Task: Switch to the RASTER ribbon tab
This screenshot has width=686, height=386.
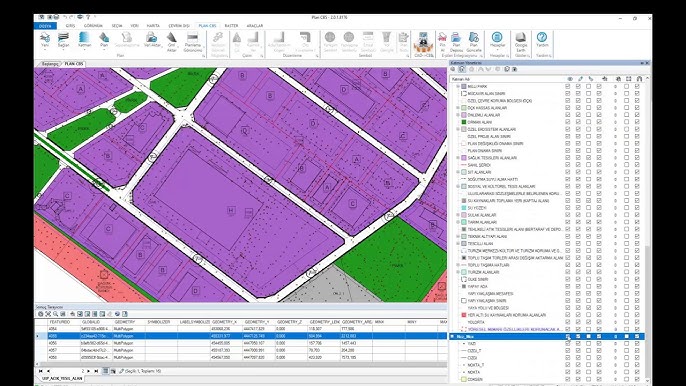Action: [231, 26]
